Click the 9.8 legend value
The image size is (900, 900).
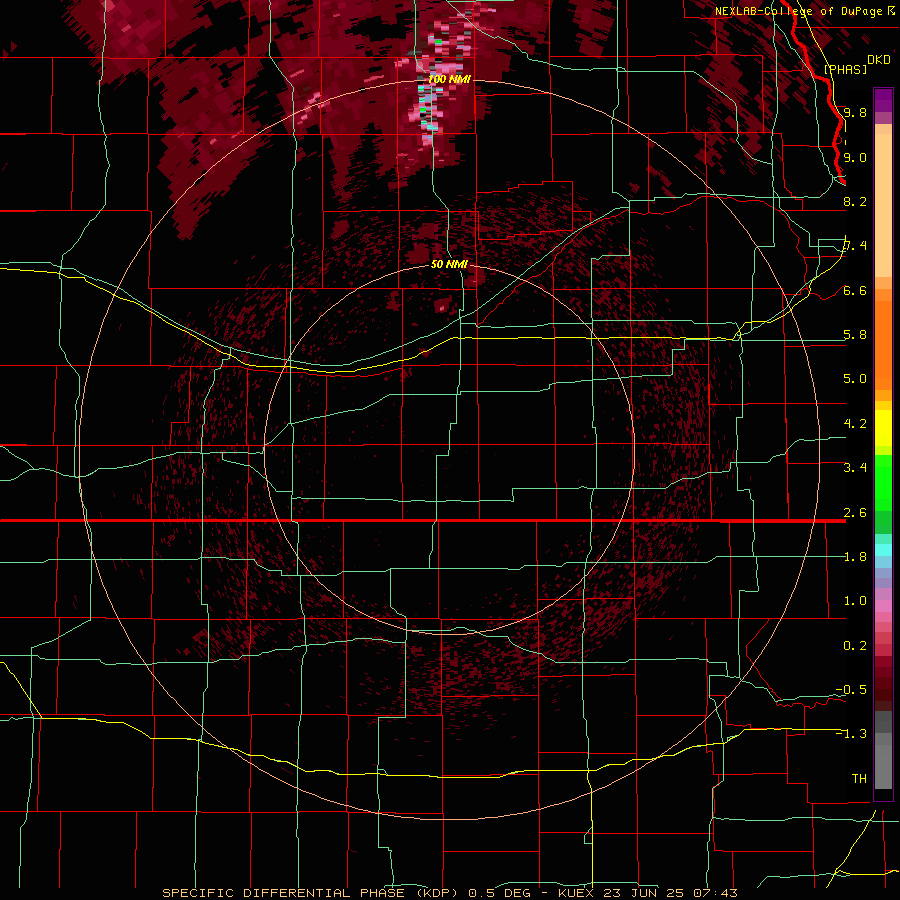pos(855,112)
